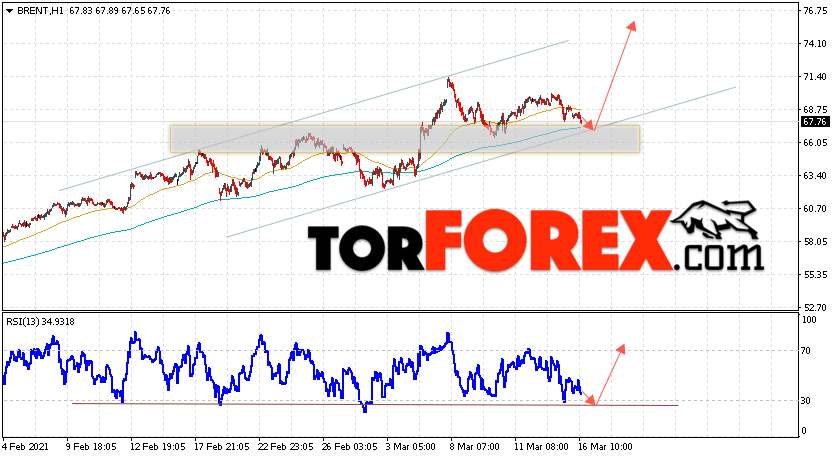Select the 17 Feb 21:05 time label
Viewport: 838px width, 458px height.
coord(222,447)
